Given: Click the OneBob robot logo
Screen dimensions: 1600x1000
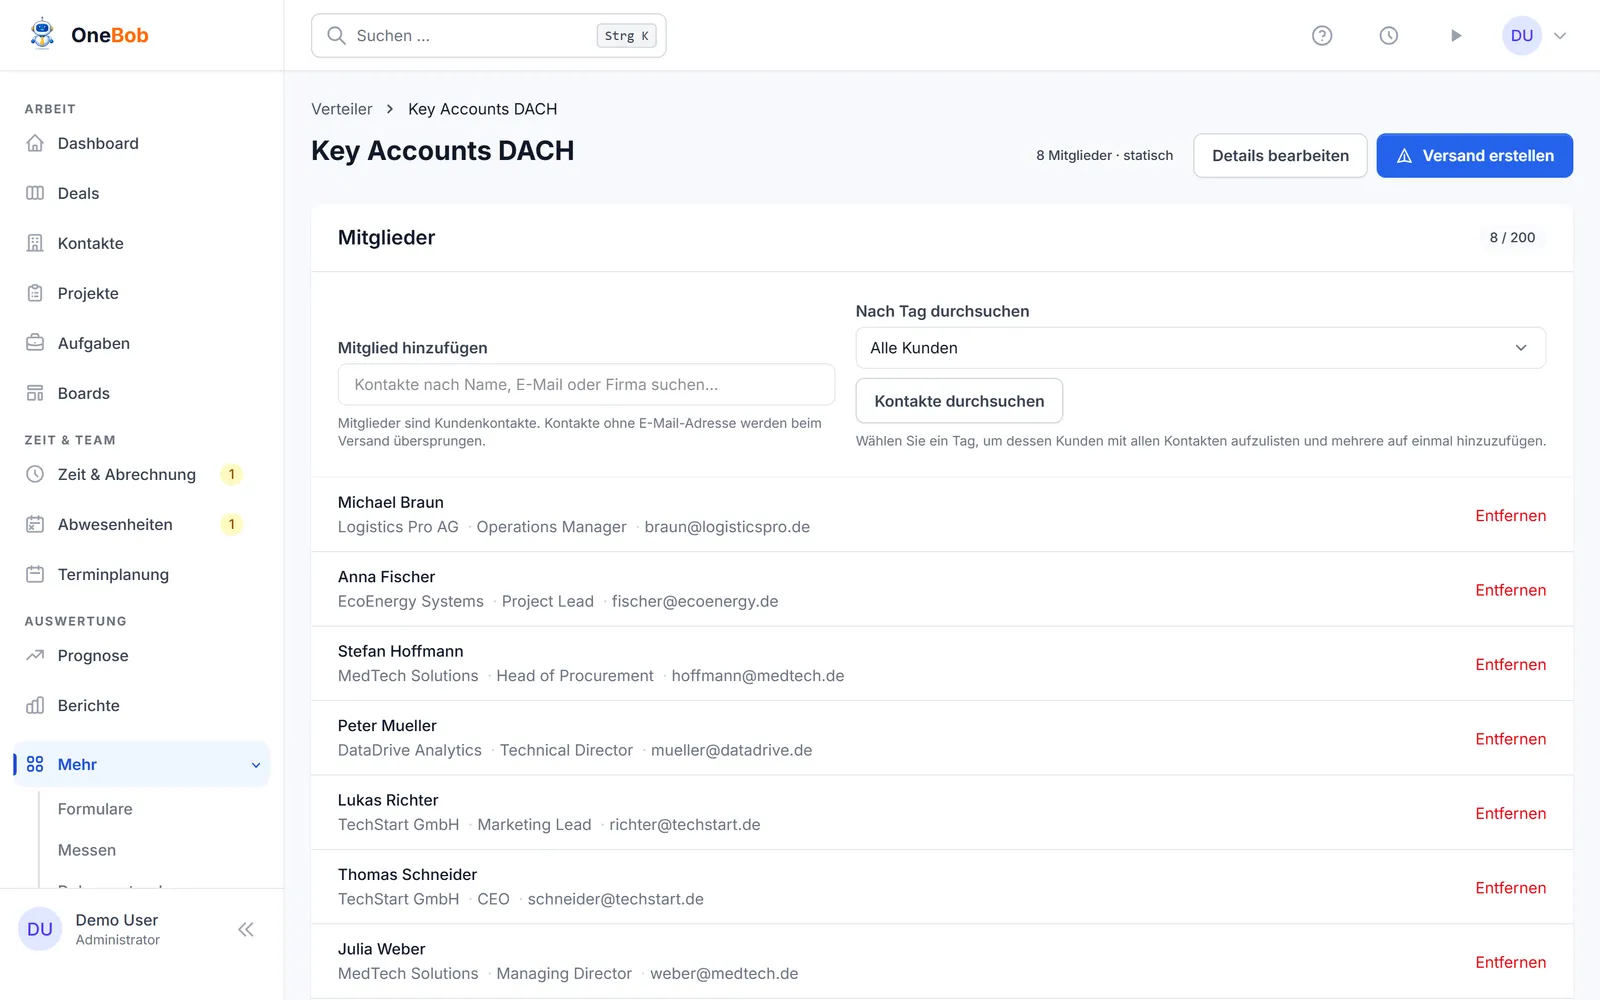Looking at the screenshot, I should 42,34.
